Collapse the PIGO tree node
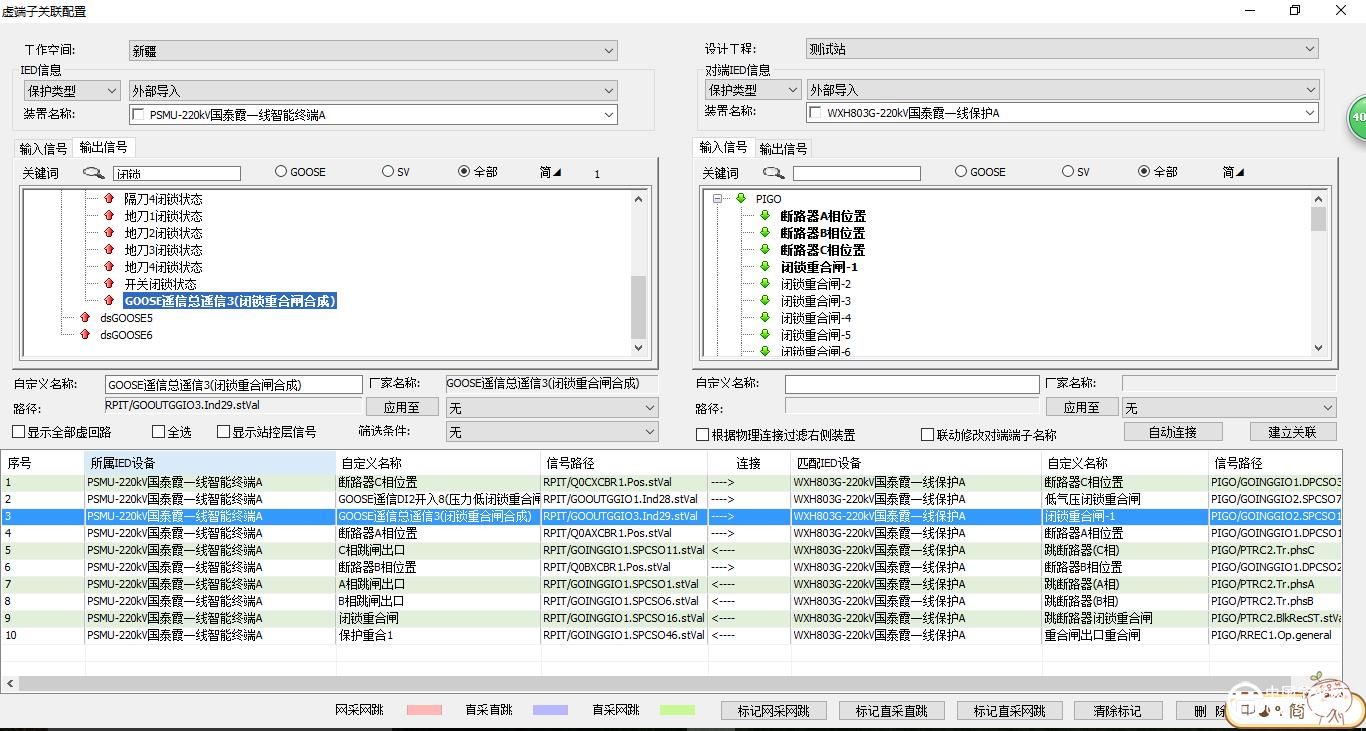 pos(718,199)
